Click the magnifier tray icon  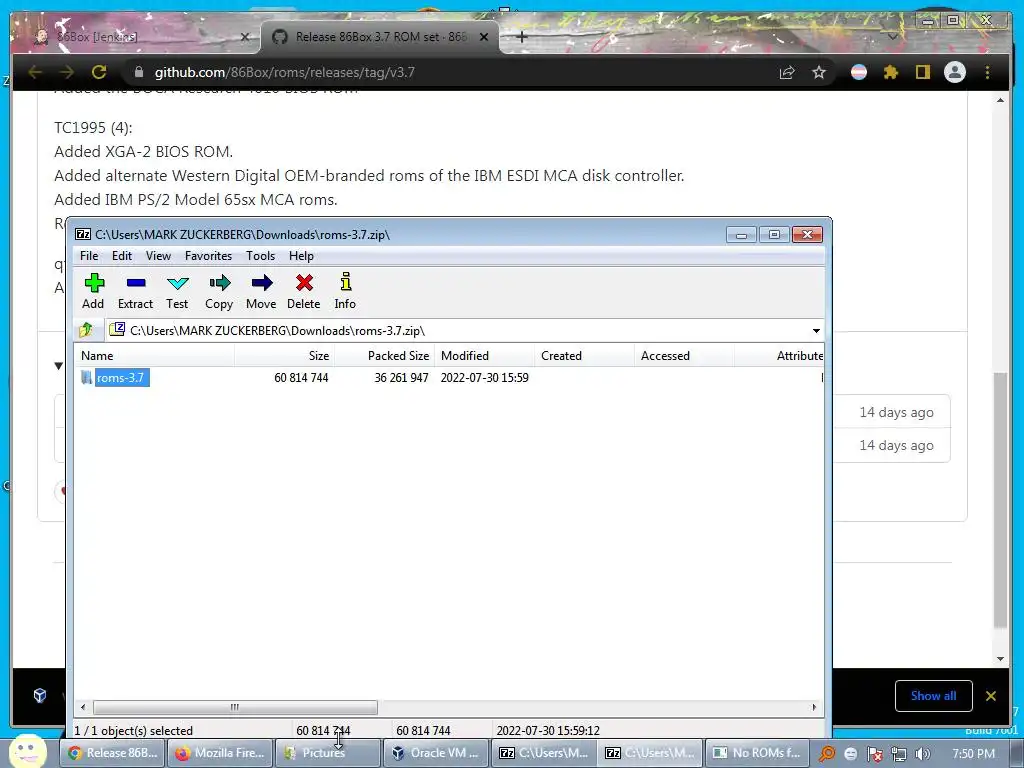click(827, 754)
